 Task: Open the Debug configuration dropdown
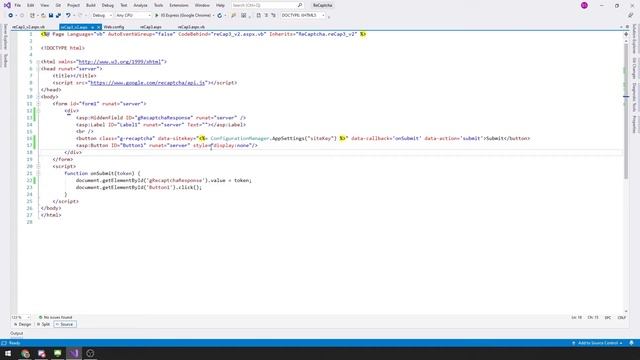click(102, 16)
